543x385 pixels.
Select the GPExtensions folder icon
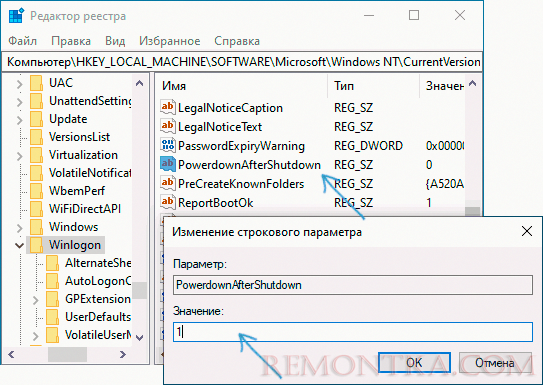coord(52,299)
